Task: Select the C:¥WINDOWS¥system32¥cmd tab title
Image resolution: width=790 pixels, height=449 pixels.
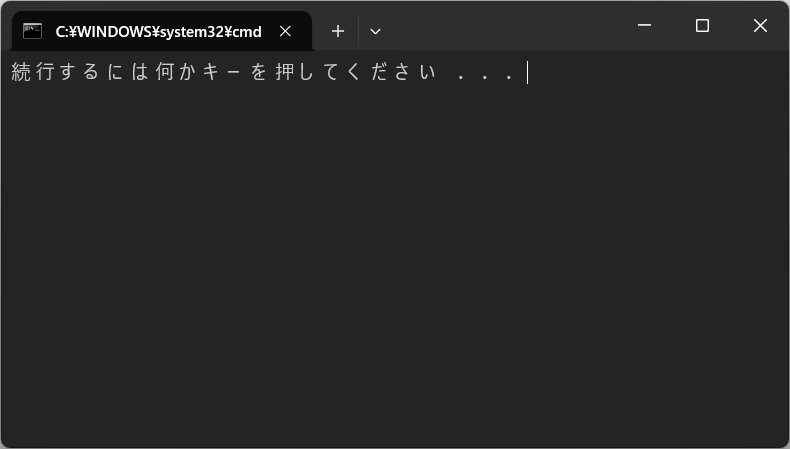Action: (x=158, y=32)
